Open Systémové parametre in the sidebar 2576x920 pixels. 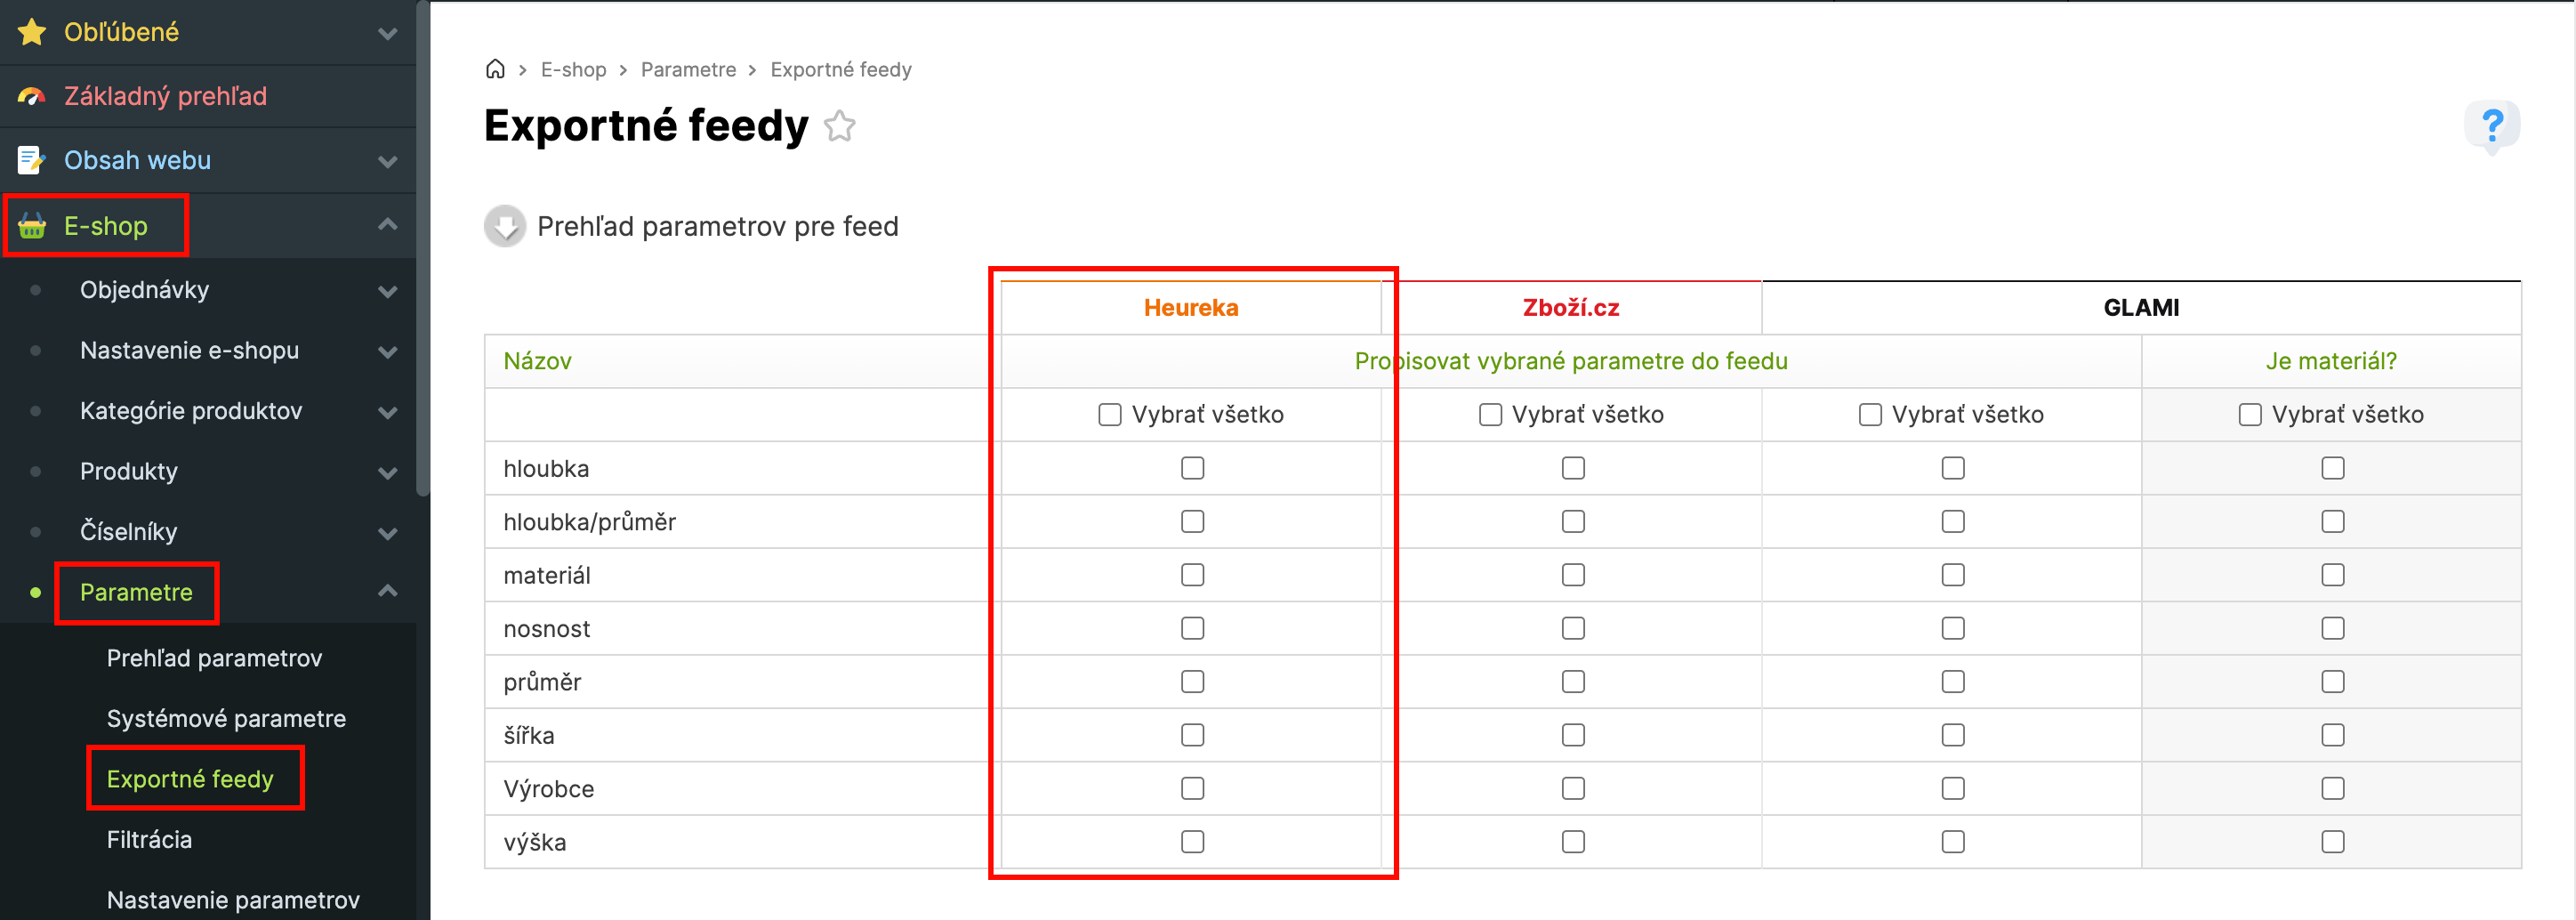point(226,719)
